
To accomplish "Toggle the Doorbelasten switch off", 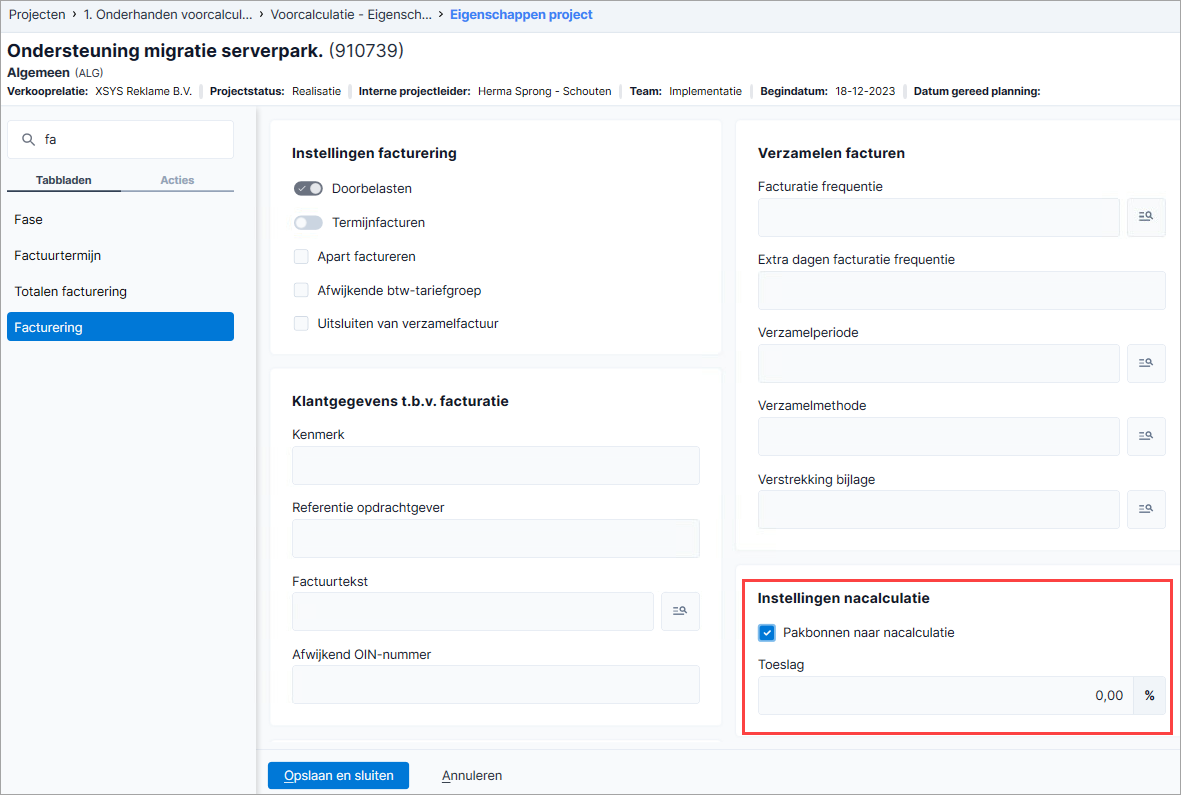I will 308,188.
